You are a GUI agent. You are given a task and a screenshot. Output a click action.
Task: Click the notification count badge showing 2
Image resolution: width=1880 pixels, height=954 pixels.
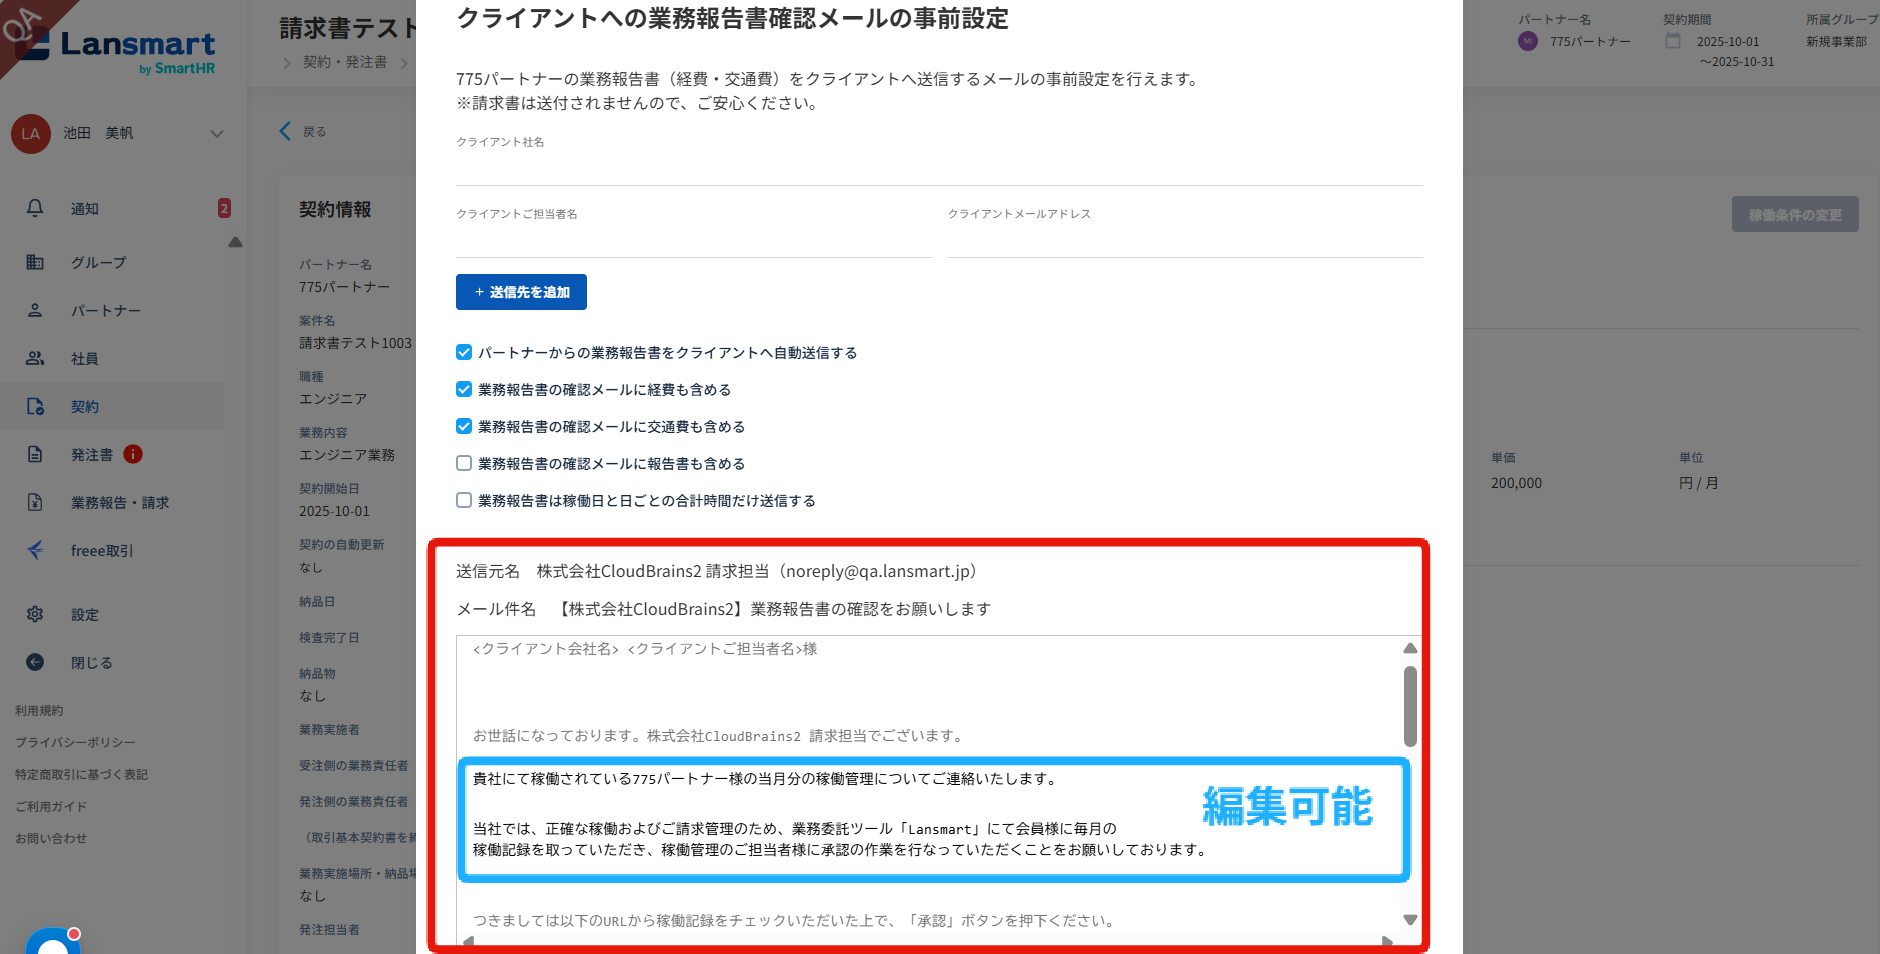[x=224, y=208]
